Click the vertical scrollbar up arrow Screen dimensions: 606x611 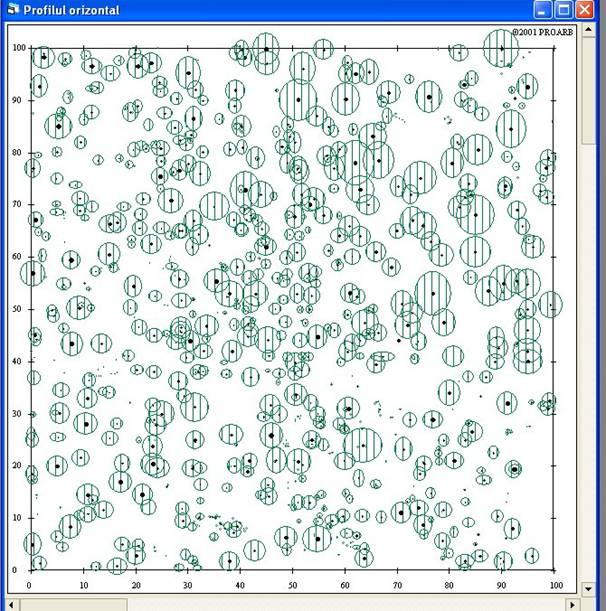(588, 30)
